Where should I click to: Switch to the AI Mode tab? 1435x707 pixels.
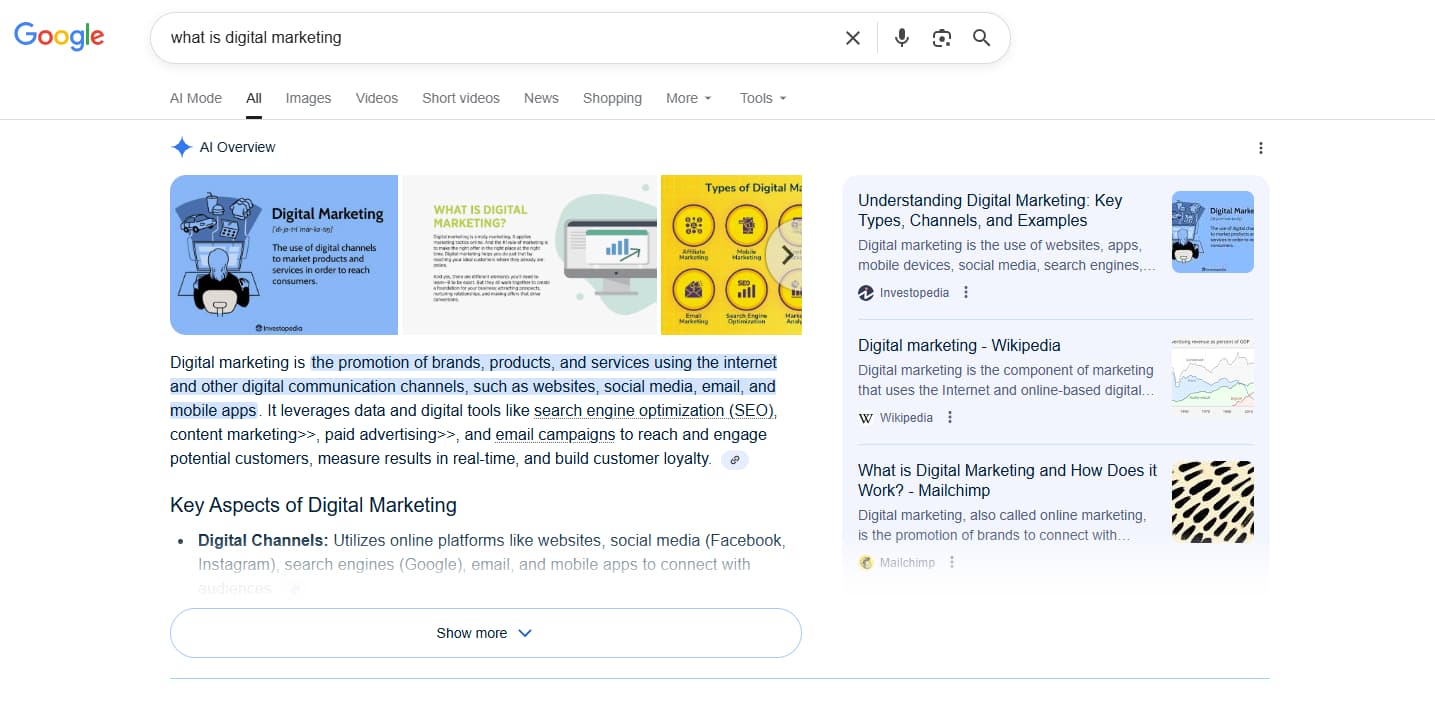coord(196,98)
